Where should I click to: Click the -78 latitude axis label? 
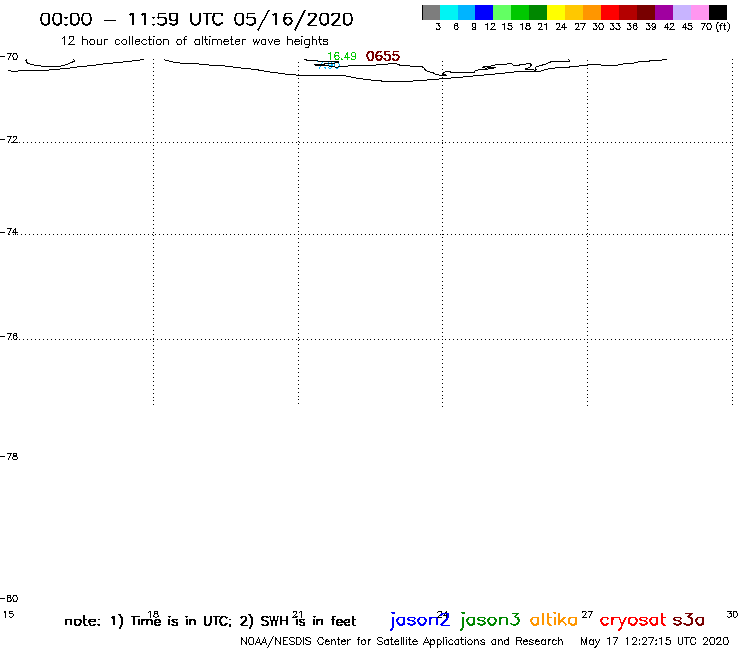9,456
